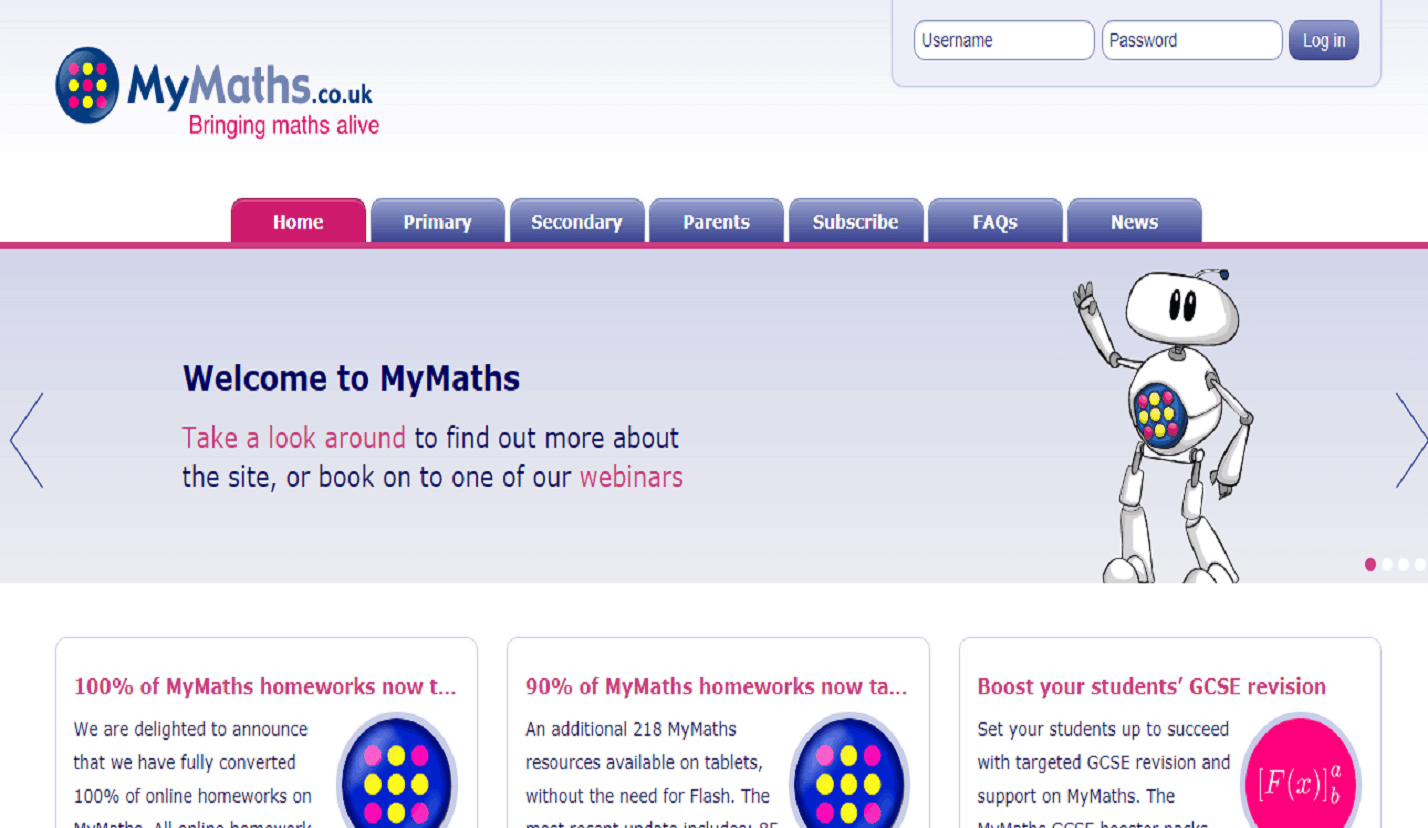Screen dimensions: 1428x828
Task: Select the first pink carousel dot
Action: click(x=1370, y=564)
